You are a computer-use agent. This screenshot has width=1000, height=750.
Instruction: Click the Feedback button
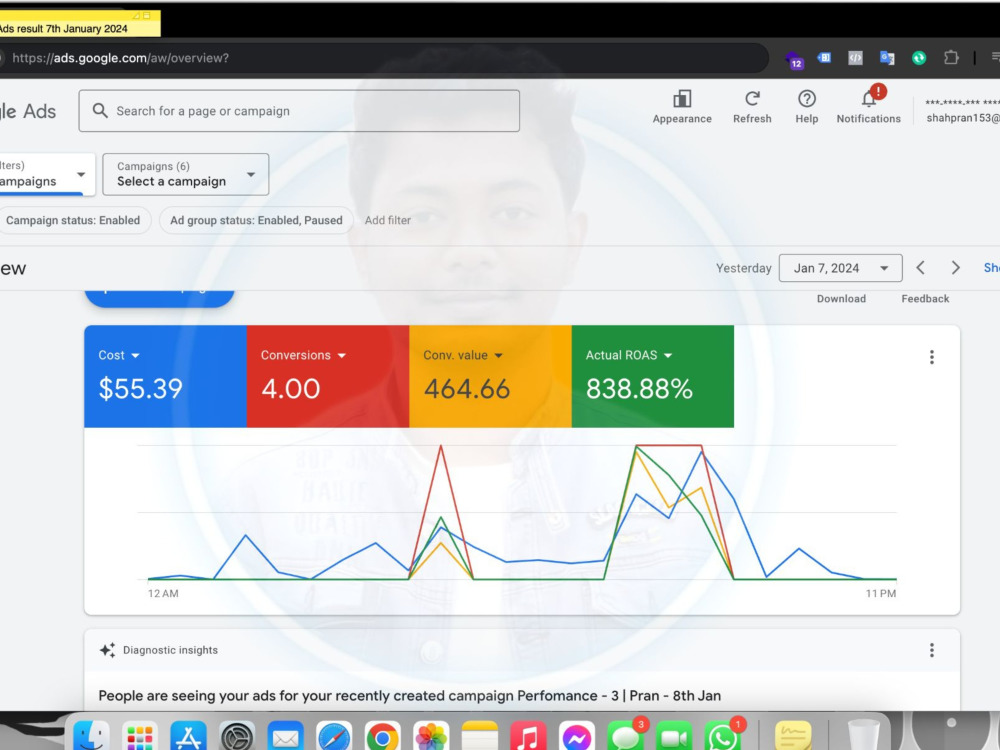(925, 298)
